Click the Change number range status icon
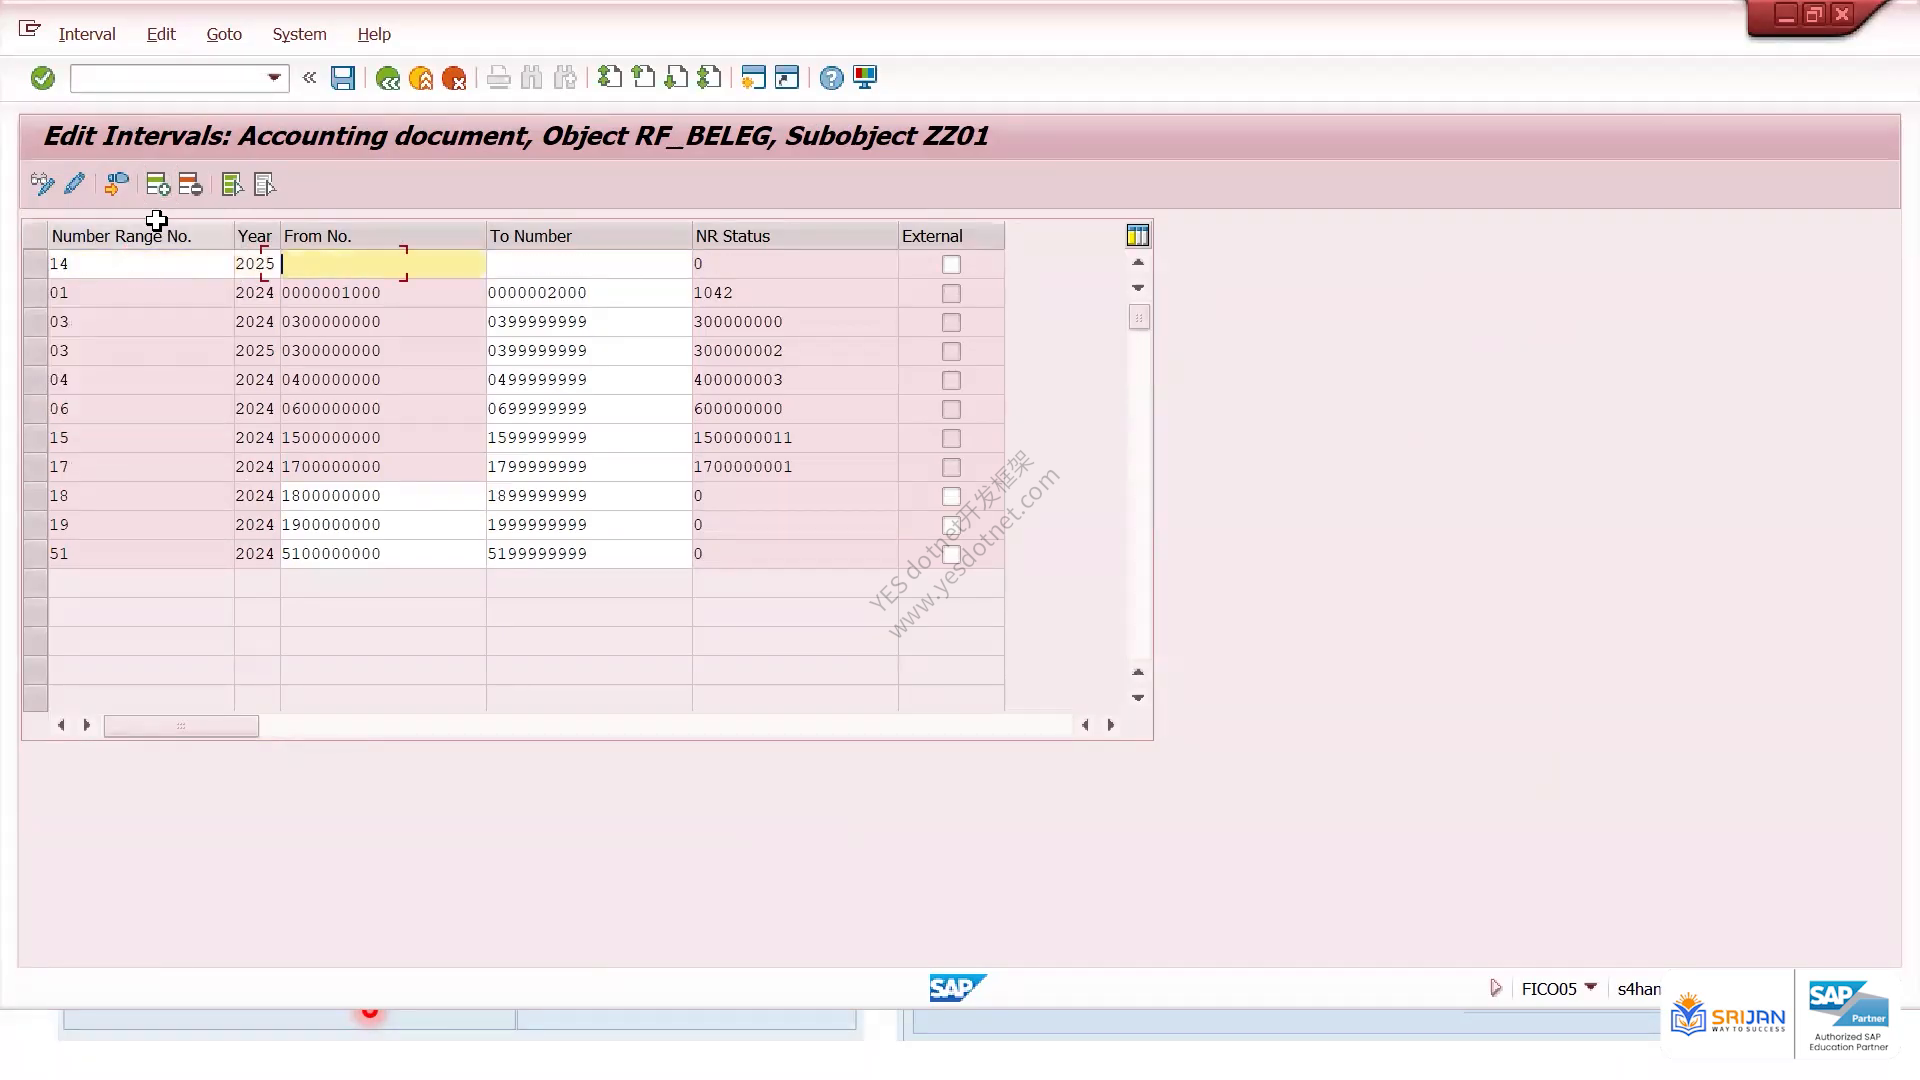Screen dimensions: 1920x1080 click(117, 184)
